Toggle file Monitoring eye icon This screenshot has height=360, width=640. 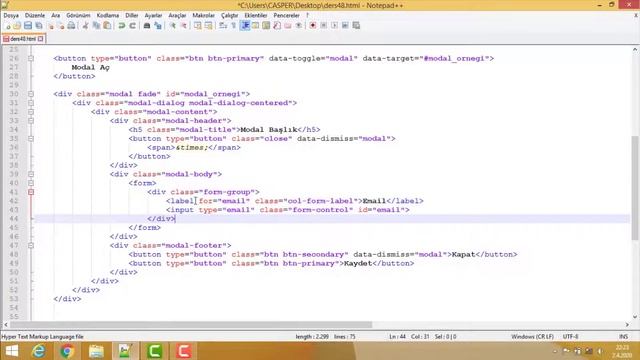click(x=299, y=26)
